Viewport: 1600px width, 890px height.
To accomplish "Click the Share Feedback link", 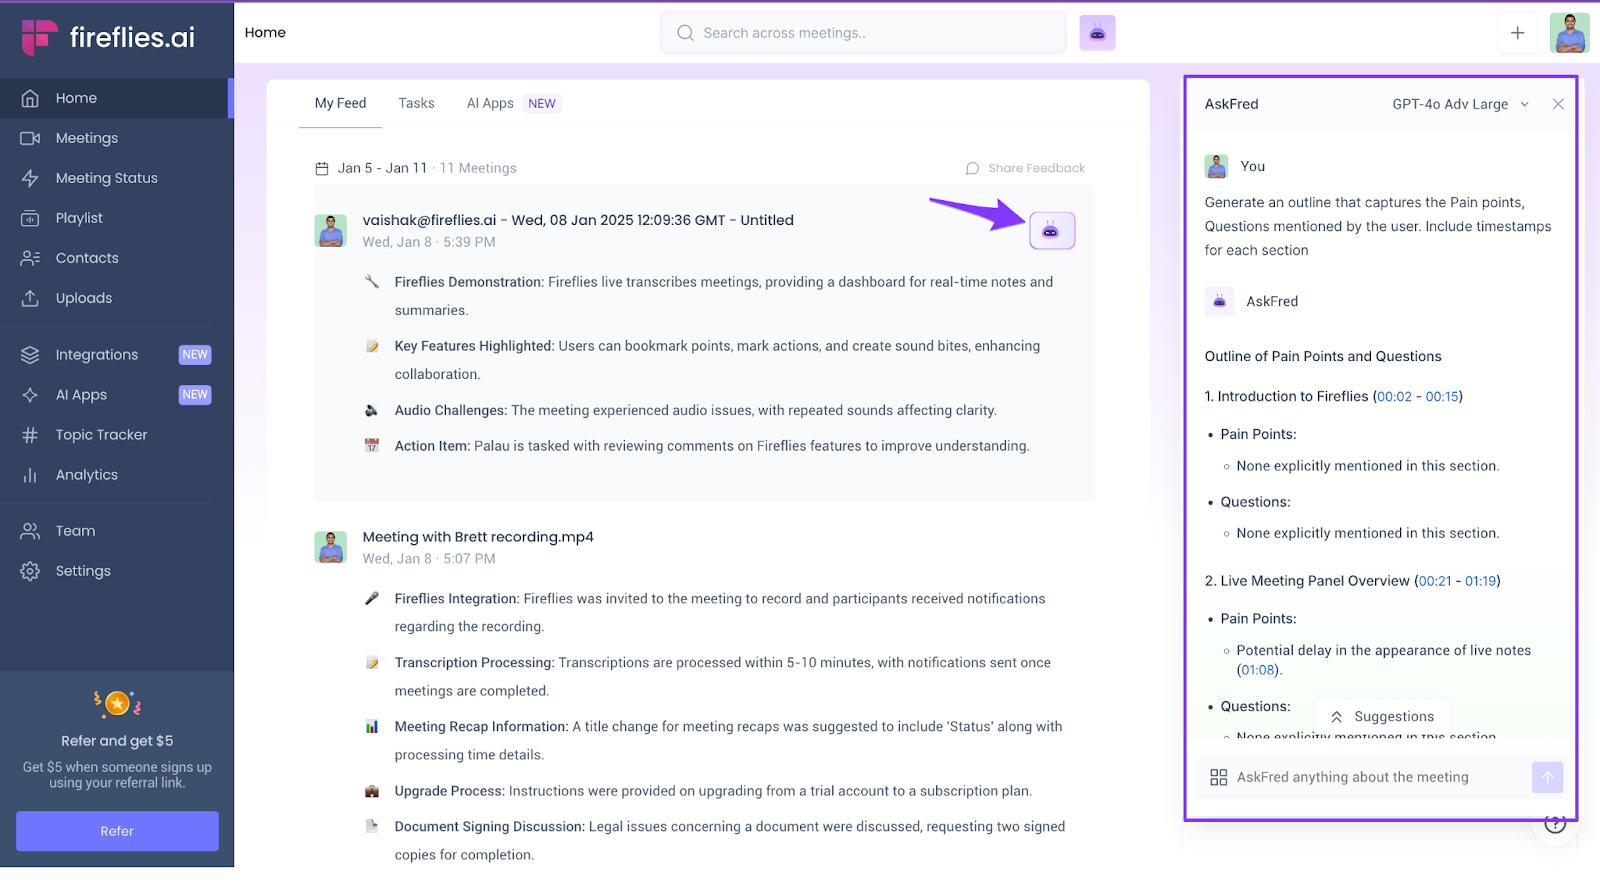I will click(1025, 168).
